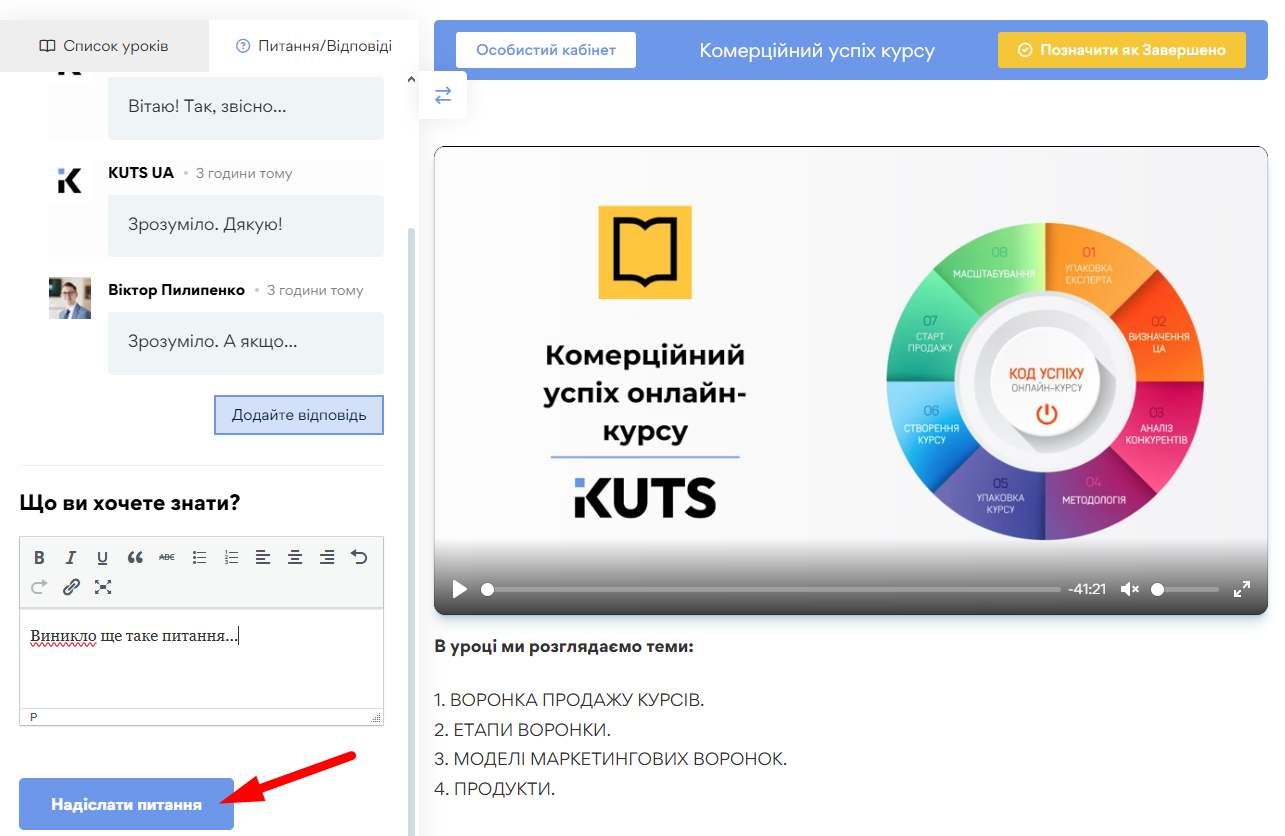Viewport: 1285px width, 836px height.
Task: Unmute the video using the speaker icon
Action: coord(1130,589)
